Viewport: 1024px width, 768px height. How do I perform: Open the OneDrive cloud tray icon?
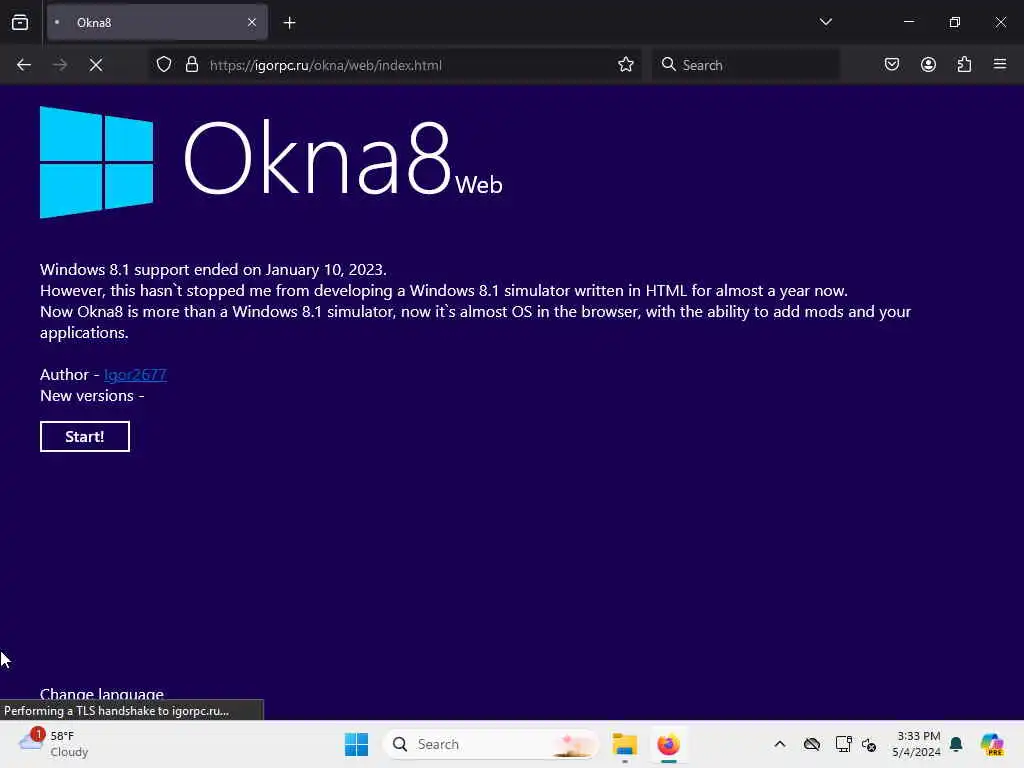pyautogui.click(x=812, y=744)
